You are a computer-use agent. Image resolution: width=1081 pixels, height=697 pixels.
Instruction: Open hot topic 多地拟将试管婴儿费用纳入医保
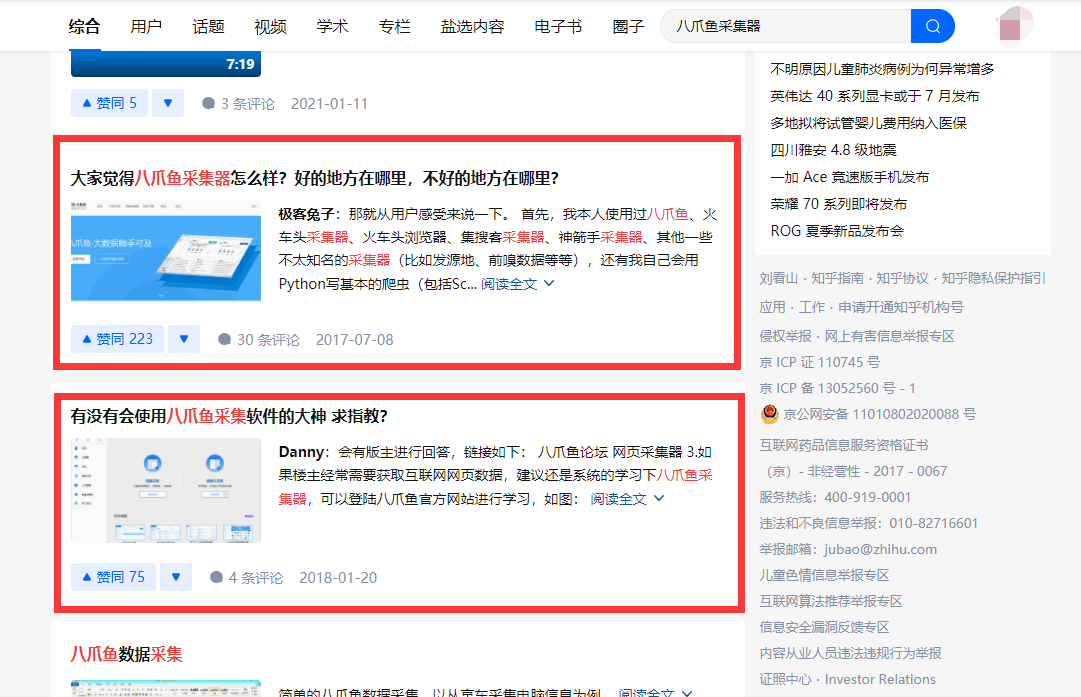pyautogui.click(x=869, y=123)
